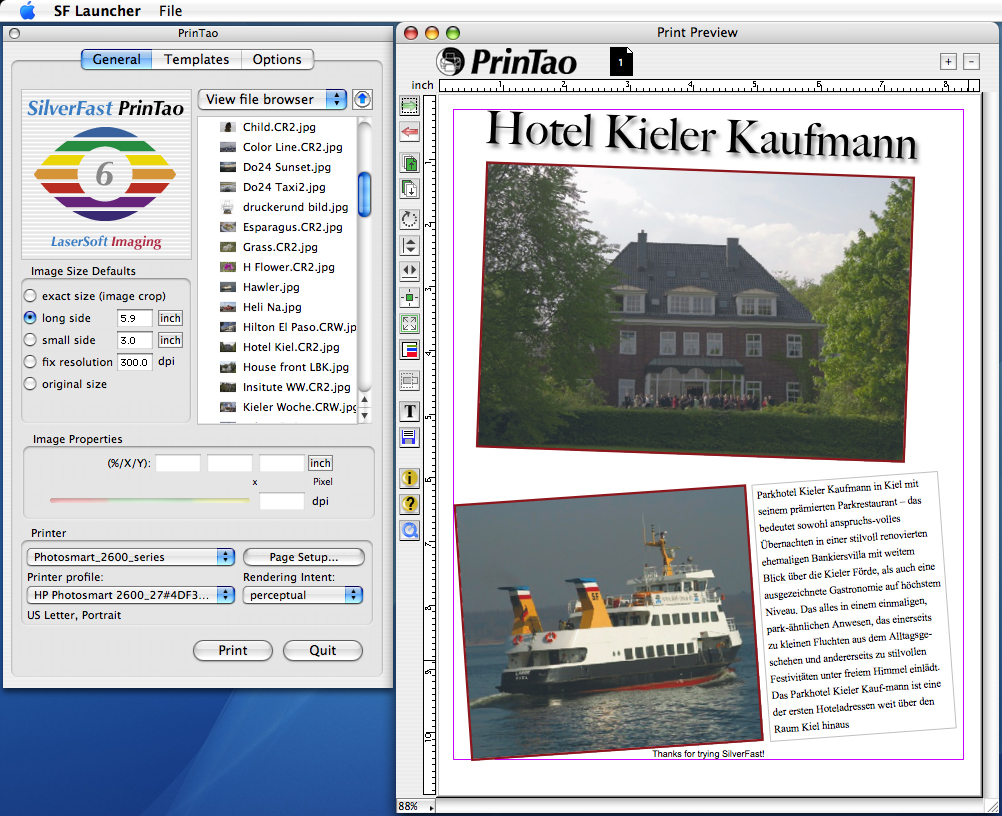
Task: Click the magnifier zoom icon
Action: point(410,530)
